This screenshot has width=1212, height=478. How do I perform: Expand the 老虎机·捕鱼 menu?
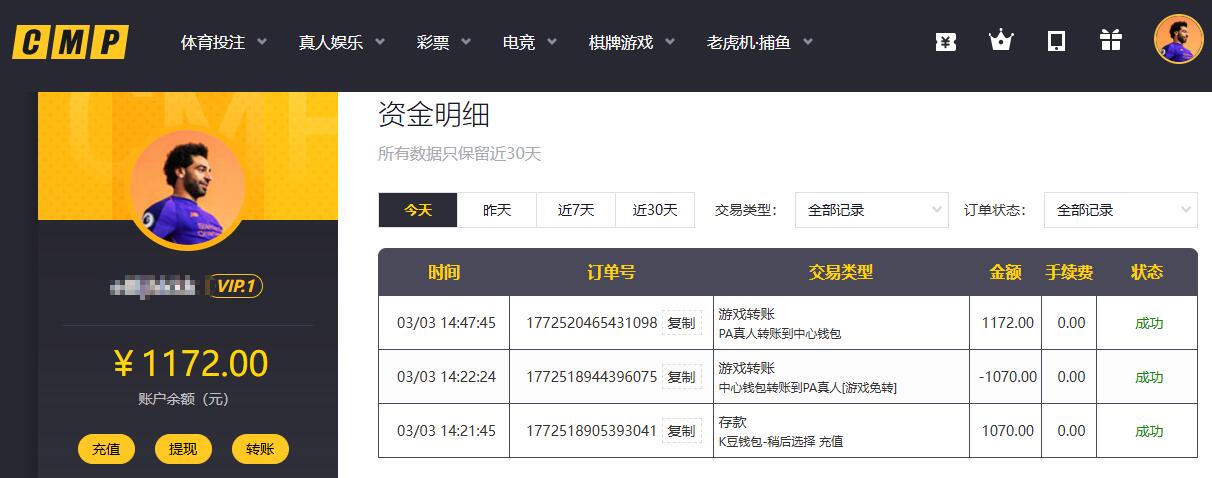click(759, 42)
